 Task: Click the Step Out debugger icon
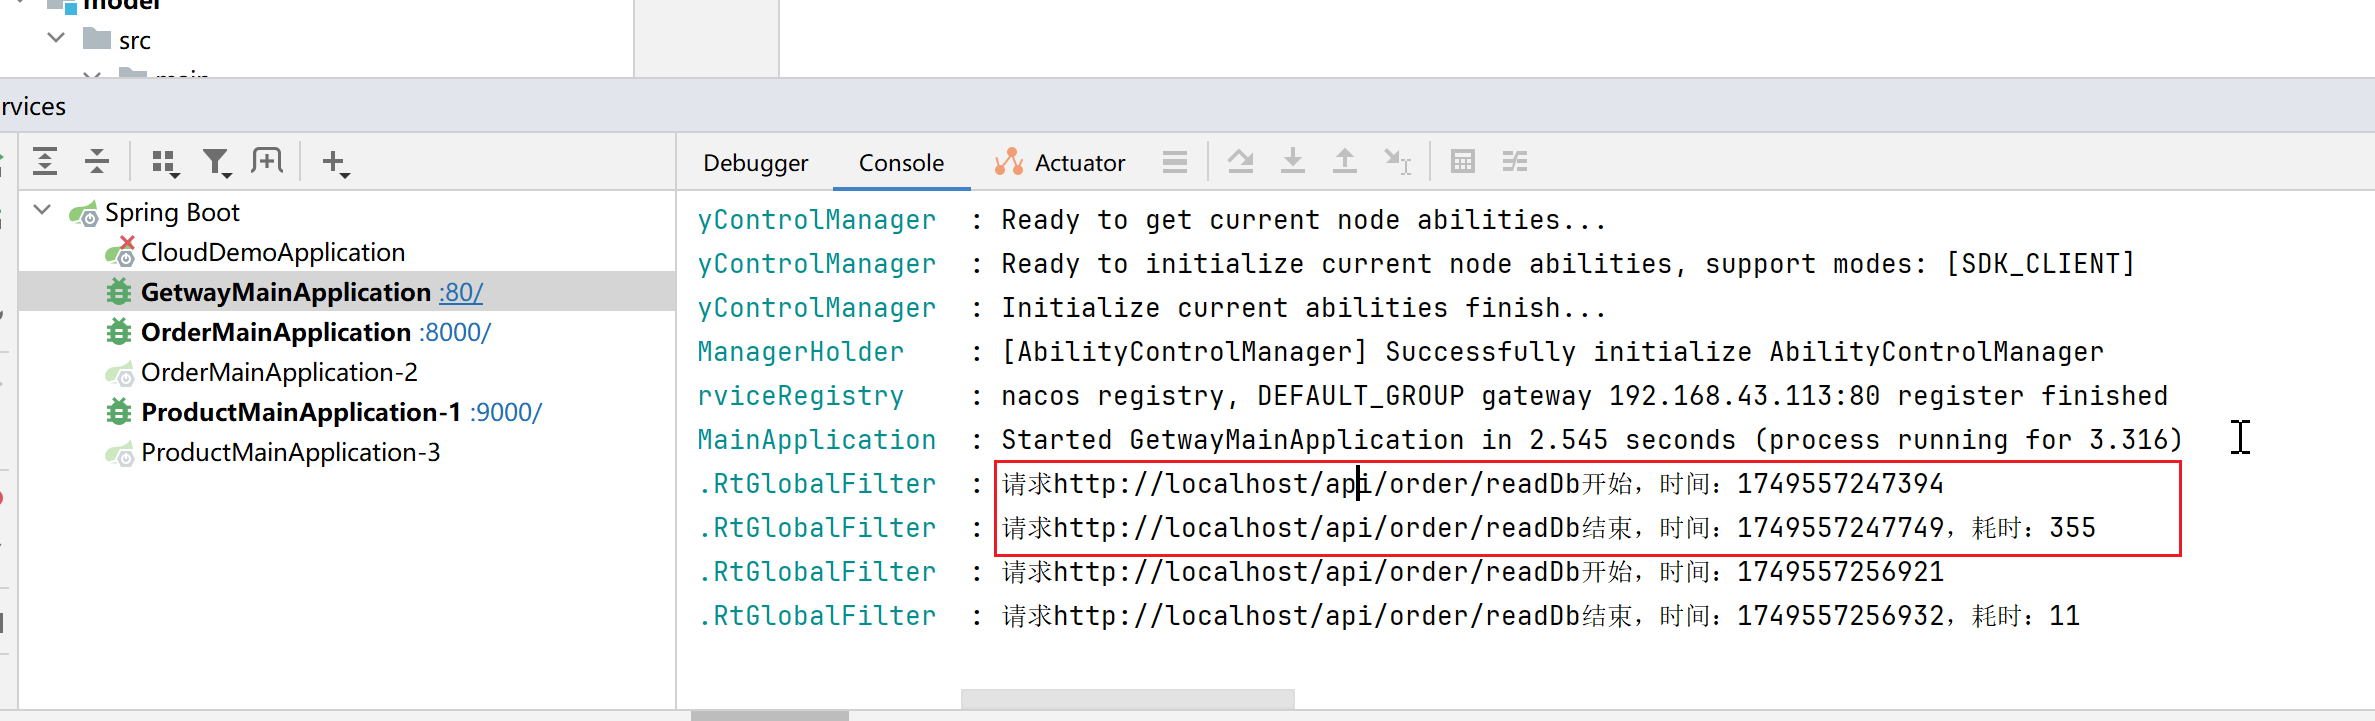(1345, 161)
